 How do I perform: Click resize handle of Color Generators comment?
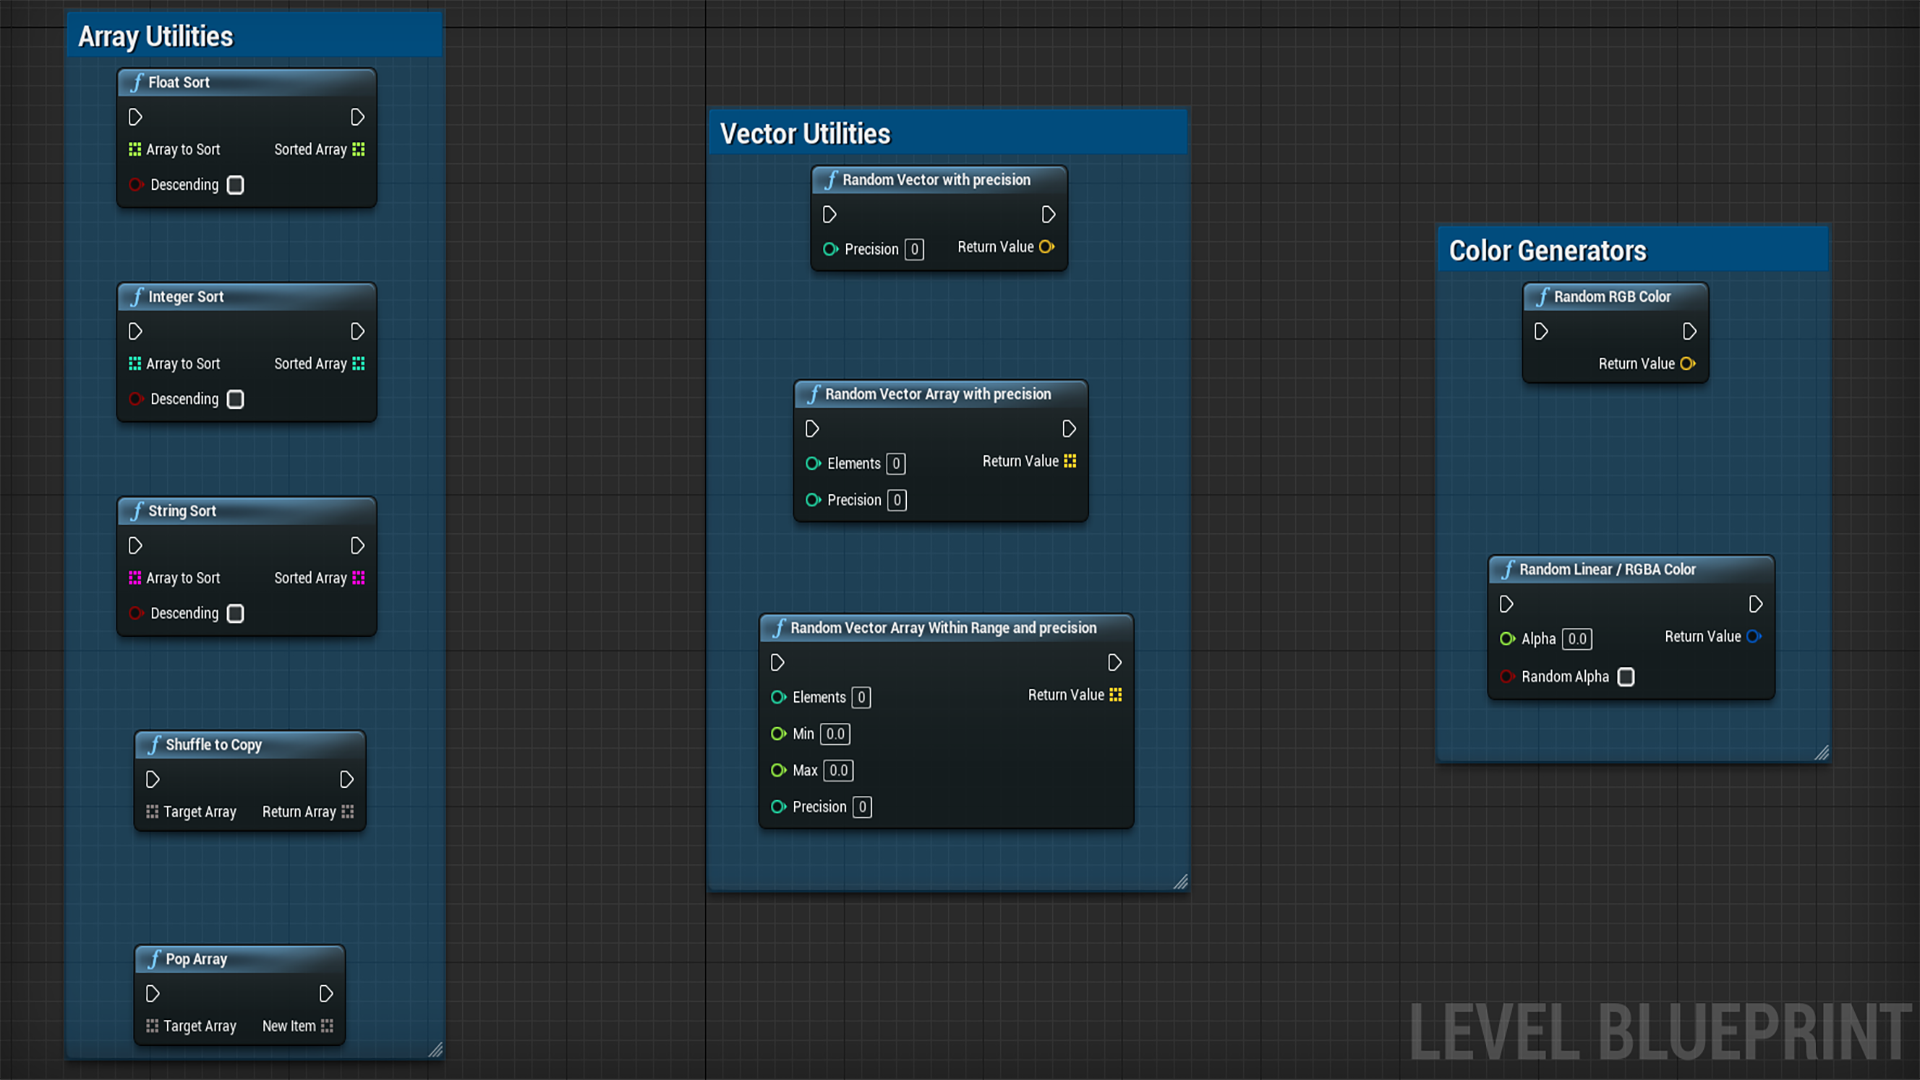(1821, 753)
